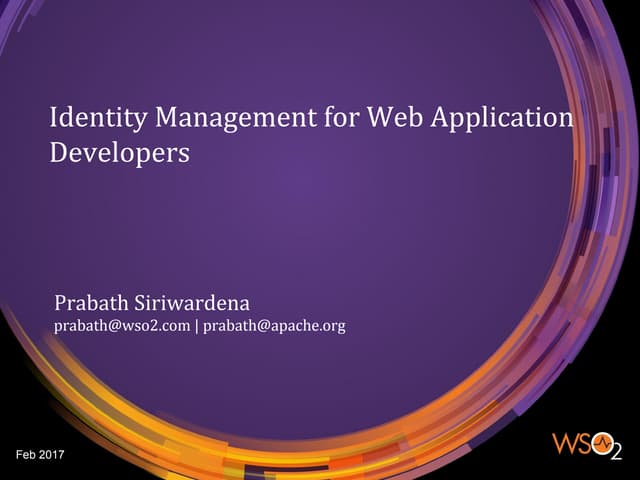The image size is (640, 480).
Task: Click the pipe separator between emails
Action: pyautogui.click(x=196, y=326)
